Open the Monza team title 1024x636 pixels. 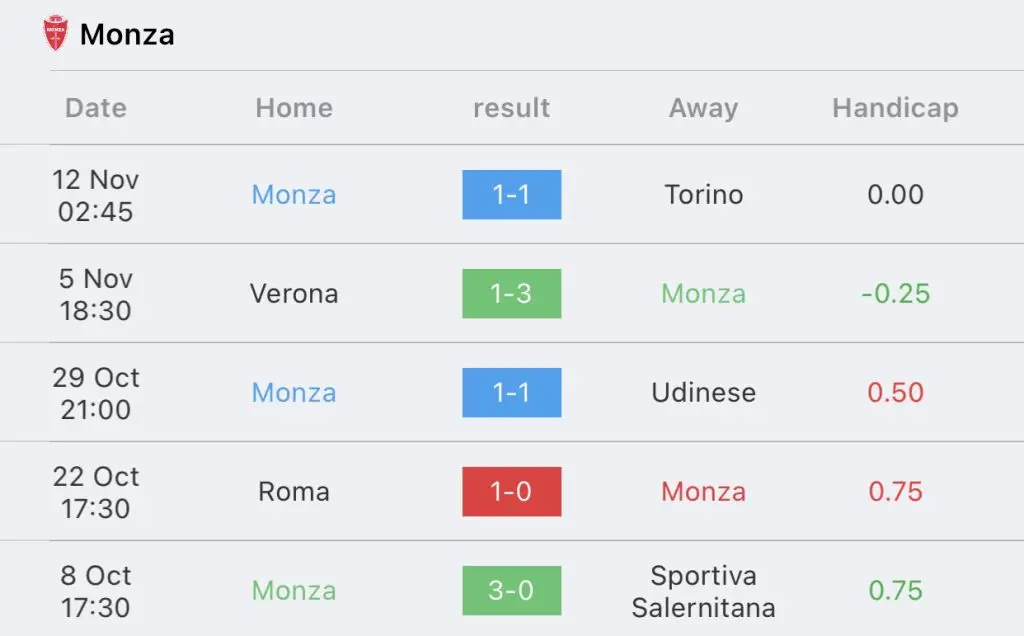(x=127, y=35)
